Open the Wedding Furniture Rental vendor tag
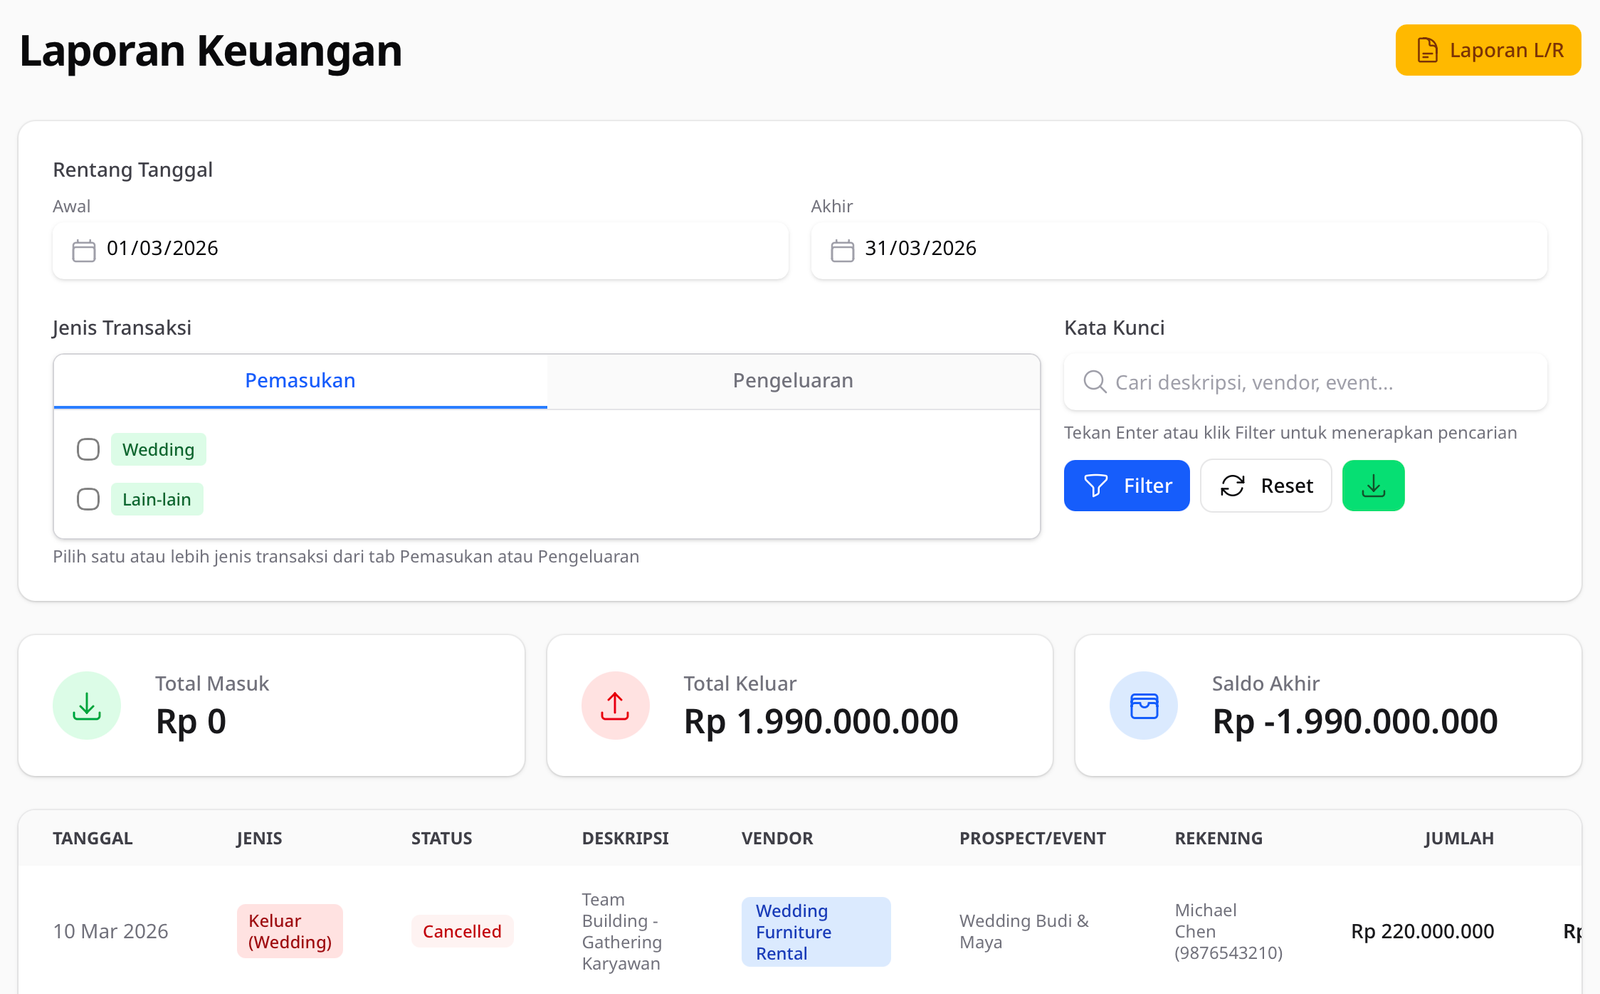The width and height of the screenshot is (1600, 994). click(816, 932)
